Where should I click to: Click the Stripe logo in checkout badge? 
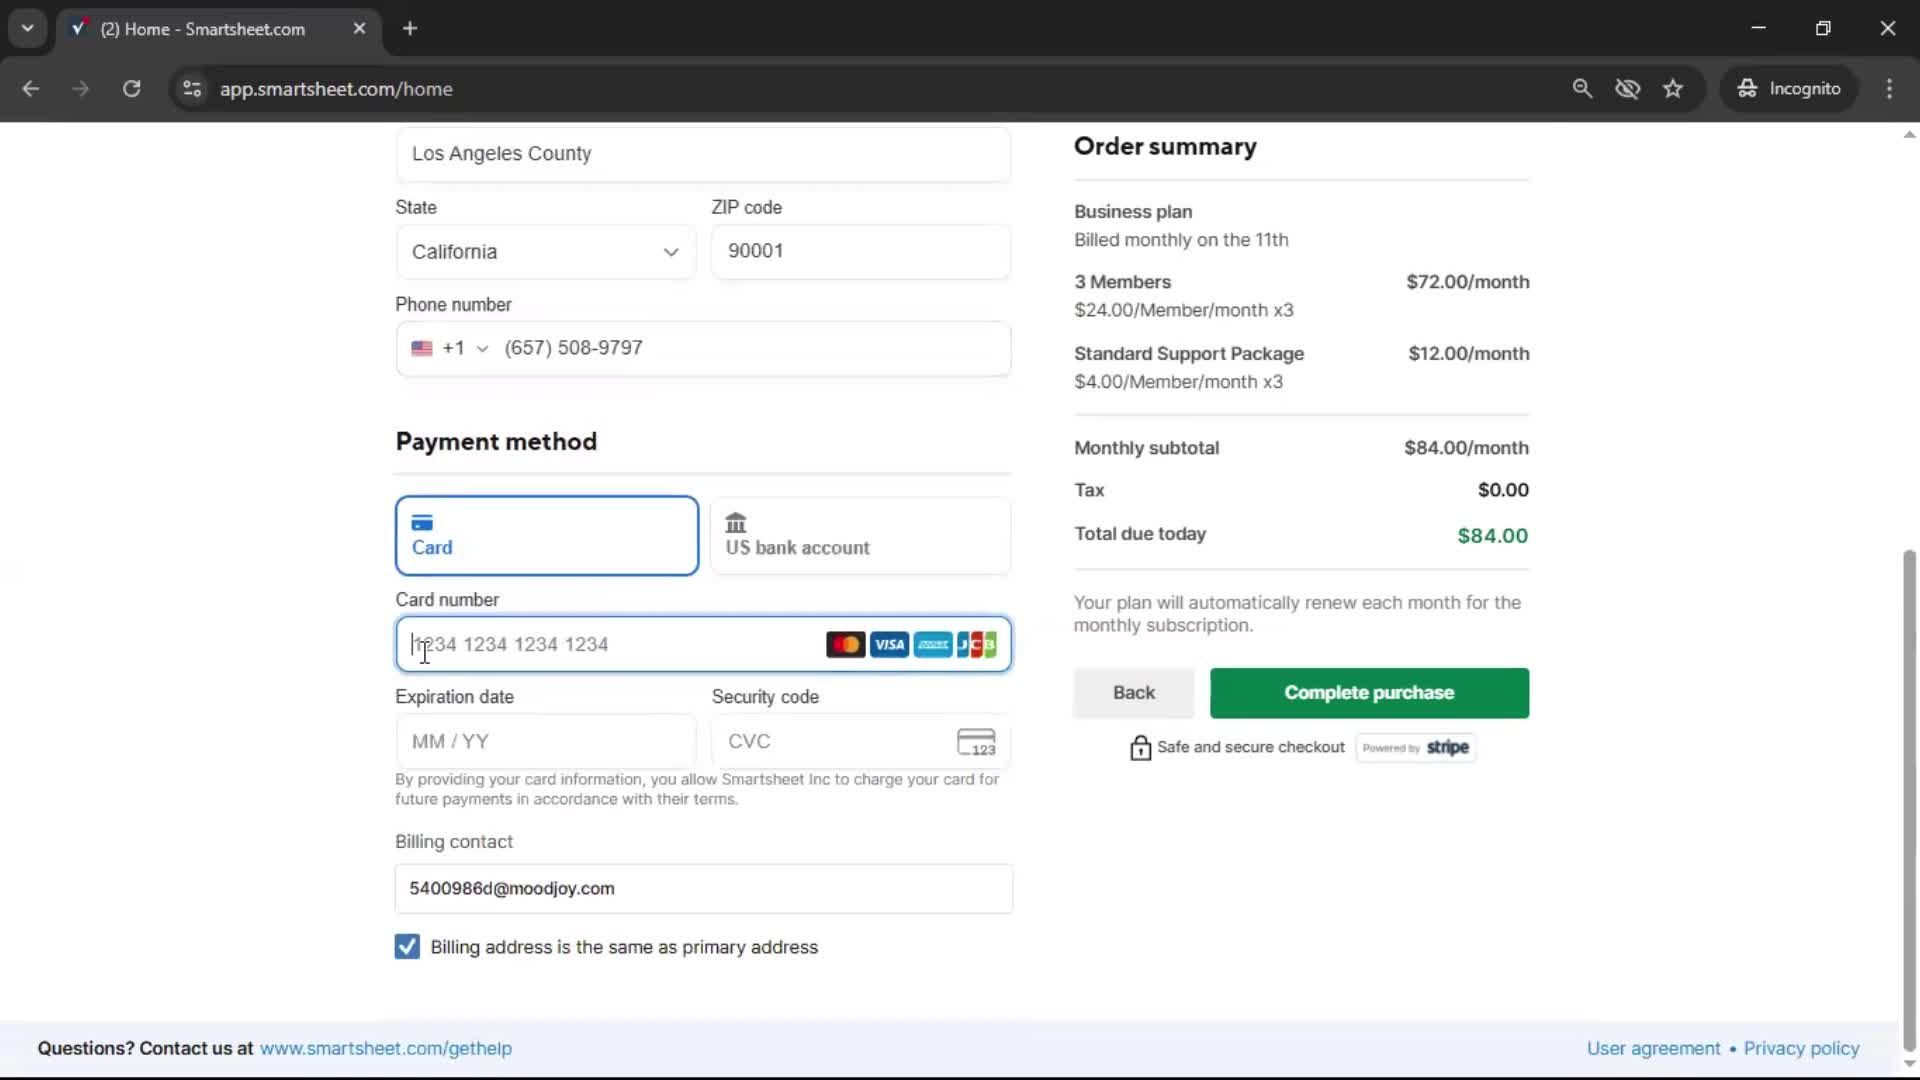(x=1447, y=747)
